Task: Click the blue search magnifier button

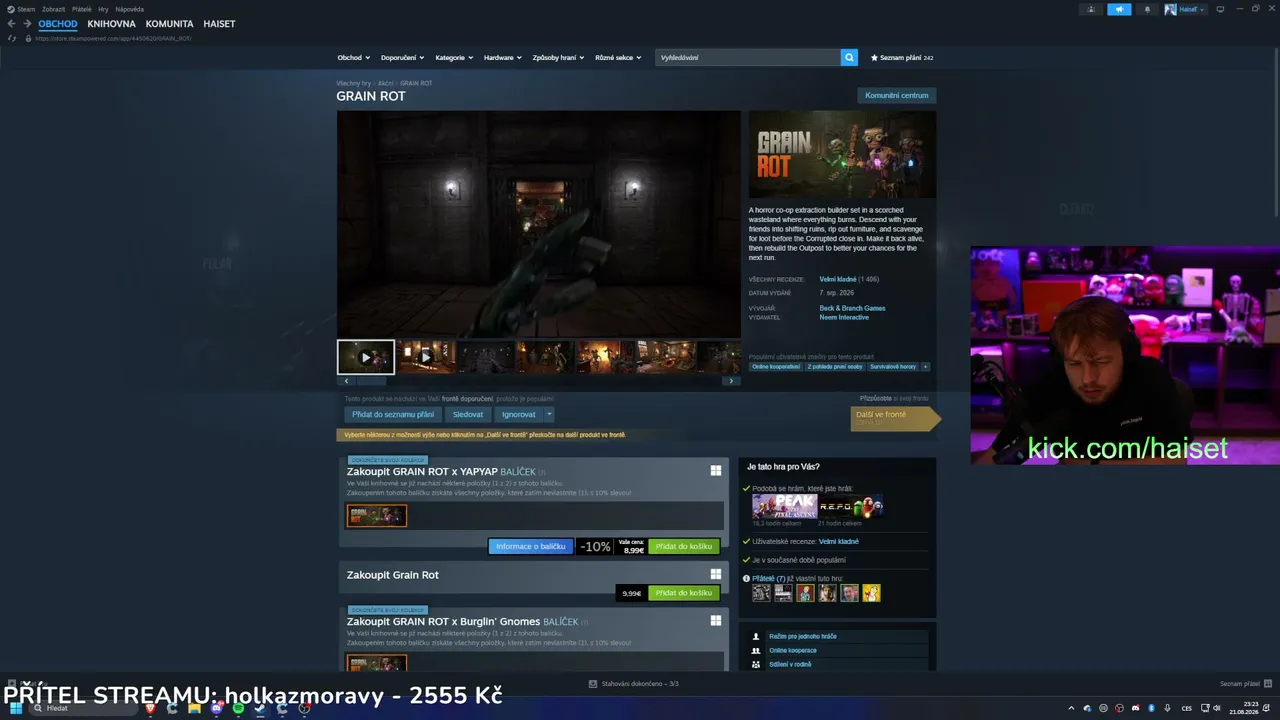Action: (849, 58)
